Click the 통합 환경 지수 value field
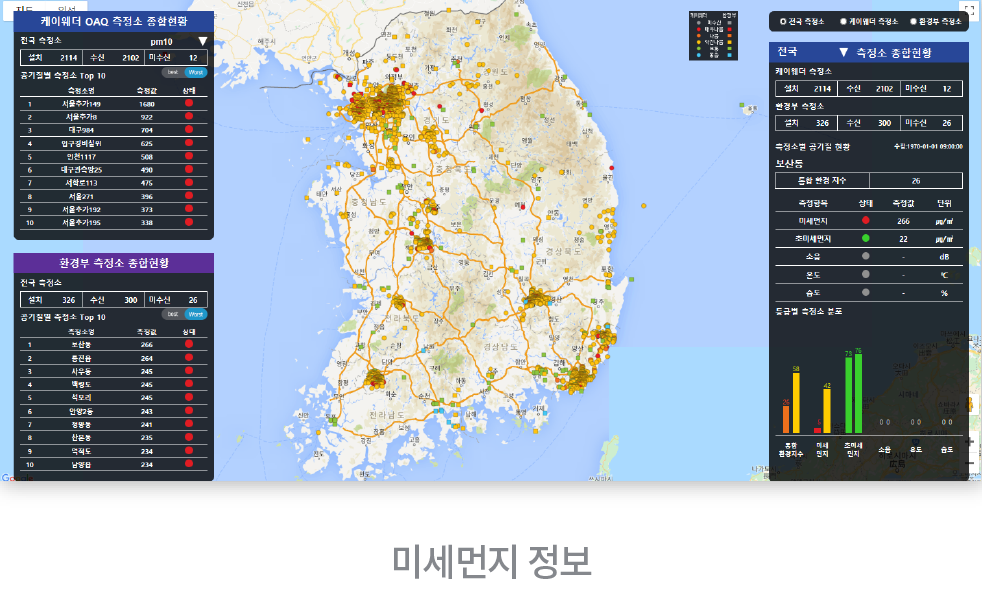The image size is (982, 589). (915, 181)
